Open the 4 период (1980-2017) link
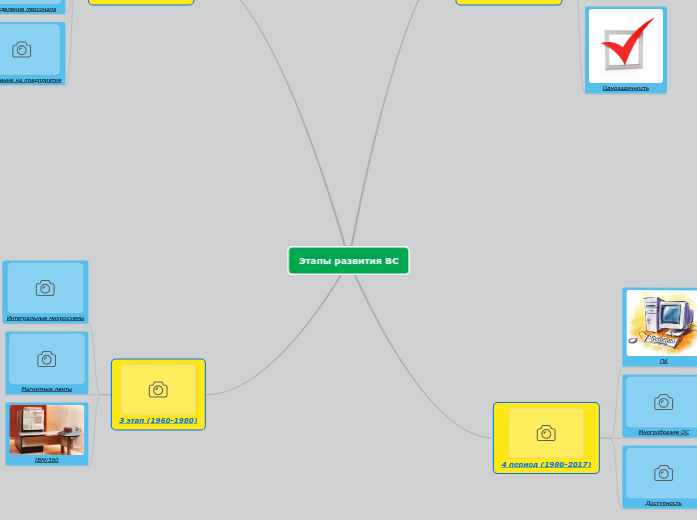Image resolution: width=697 pixels, height=520 pixels. pyautogui.click(x=546, y=465)
